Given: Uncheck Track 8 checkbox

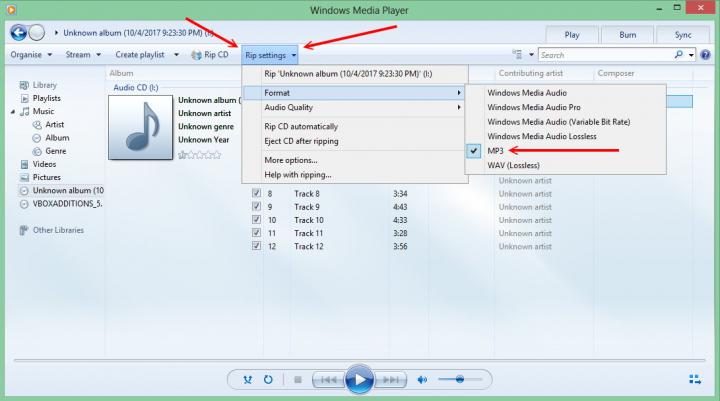Looking at the screenshot, I should point(256,193).
